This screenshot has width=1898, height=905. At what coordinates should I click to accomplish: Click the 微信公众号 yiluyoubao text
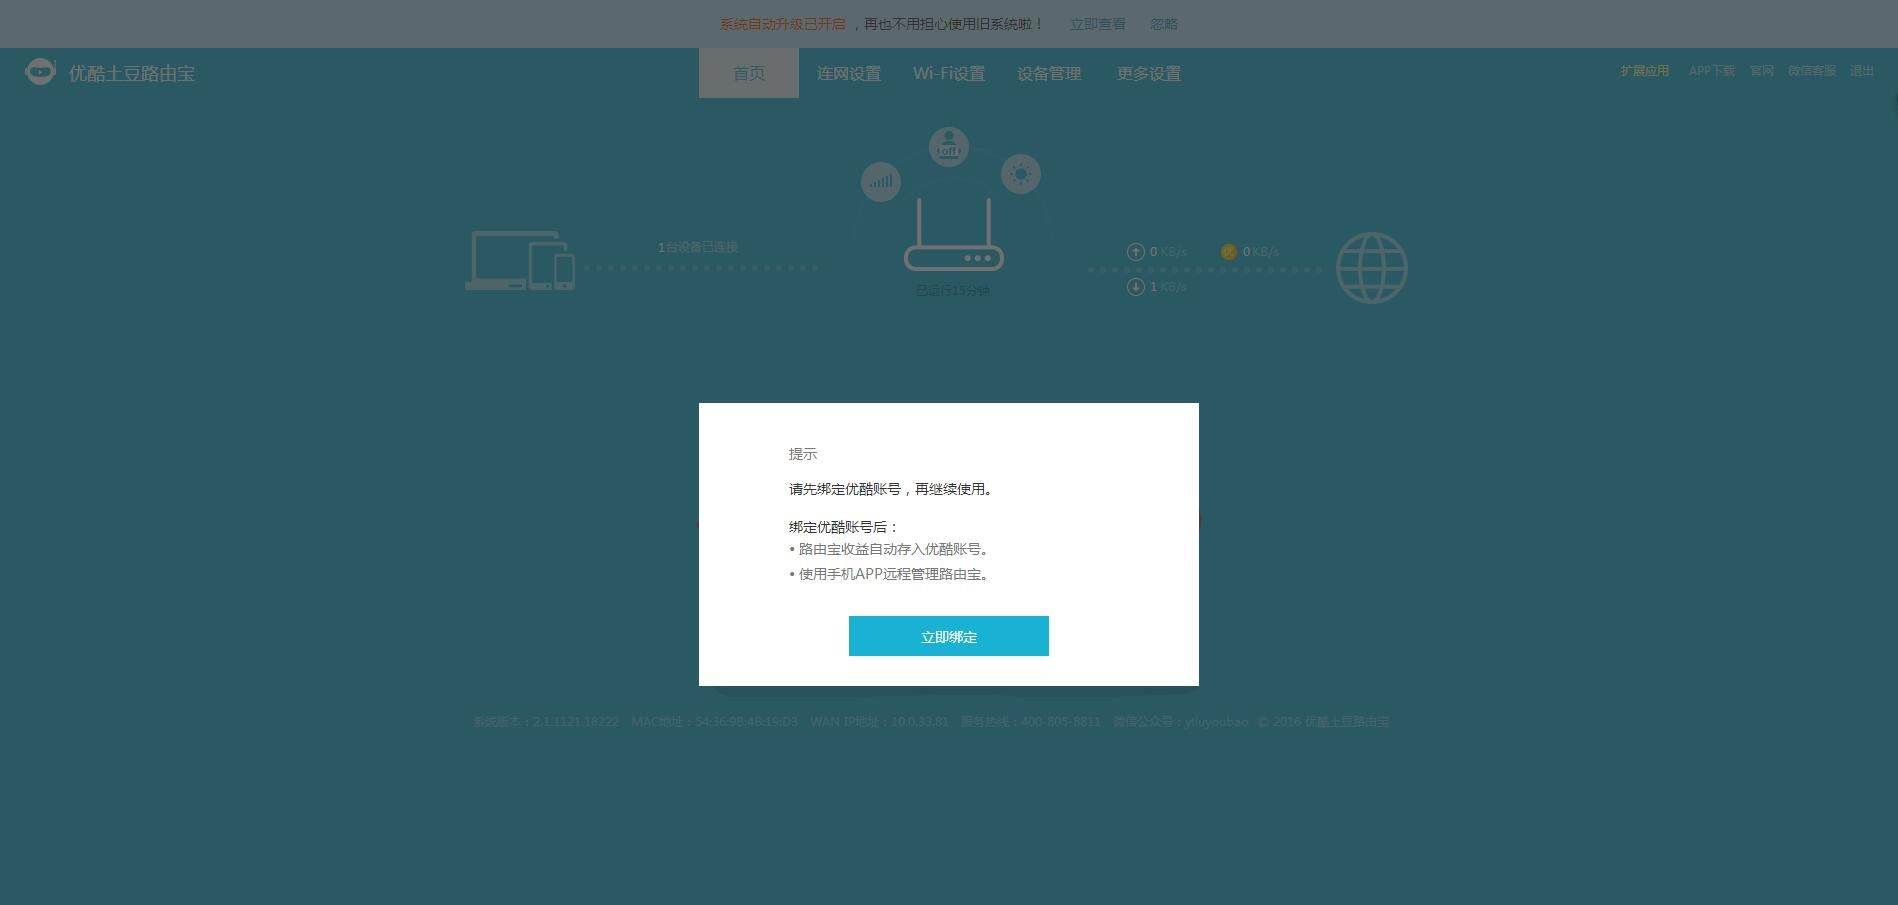point(1180,722)
